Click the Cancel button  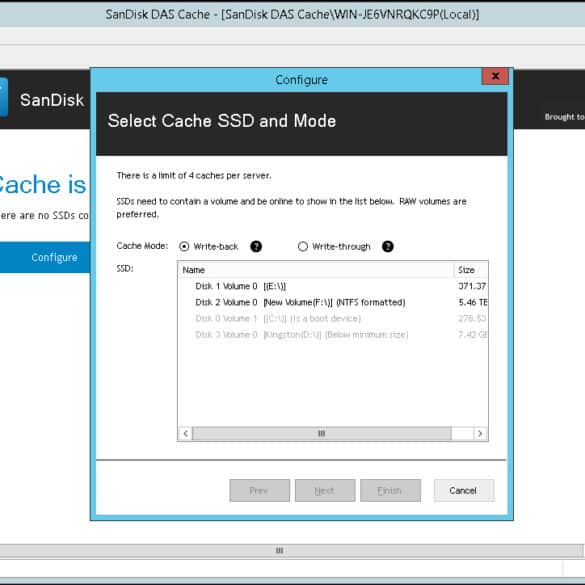coord(464,491)
